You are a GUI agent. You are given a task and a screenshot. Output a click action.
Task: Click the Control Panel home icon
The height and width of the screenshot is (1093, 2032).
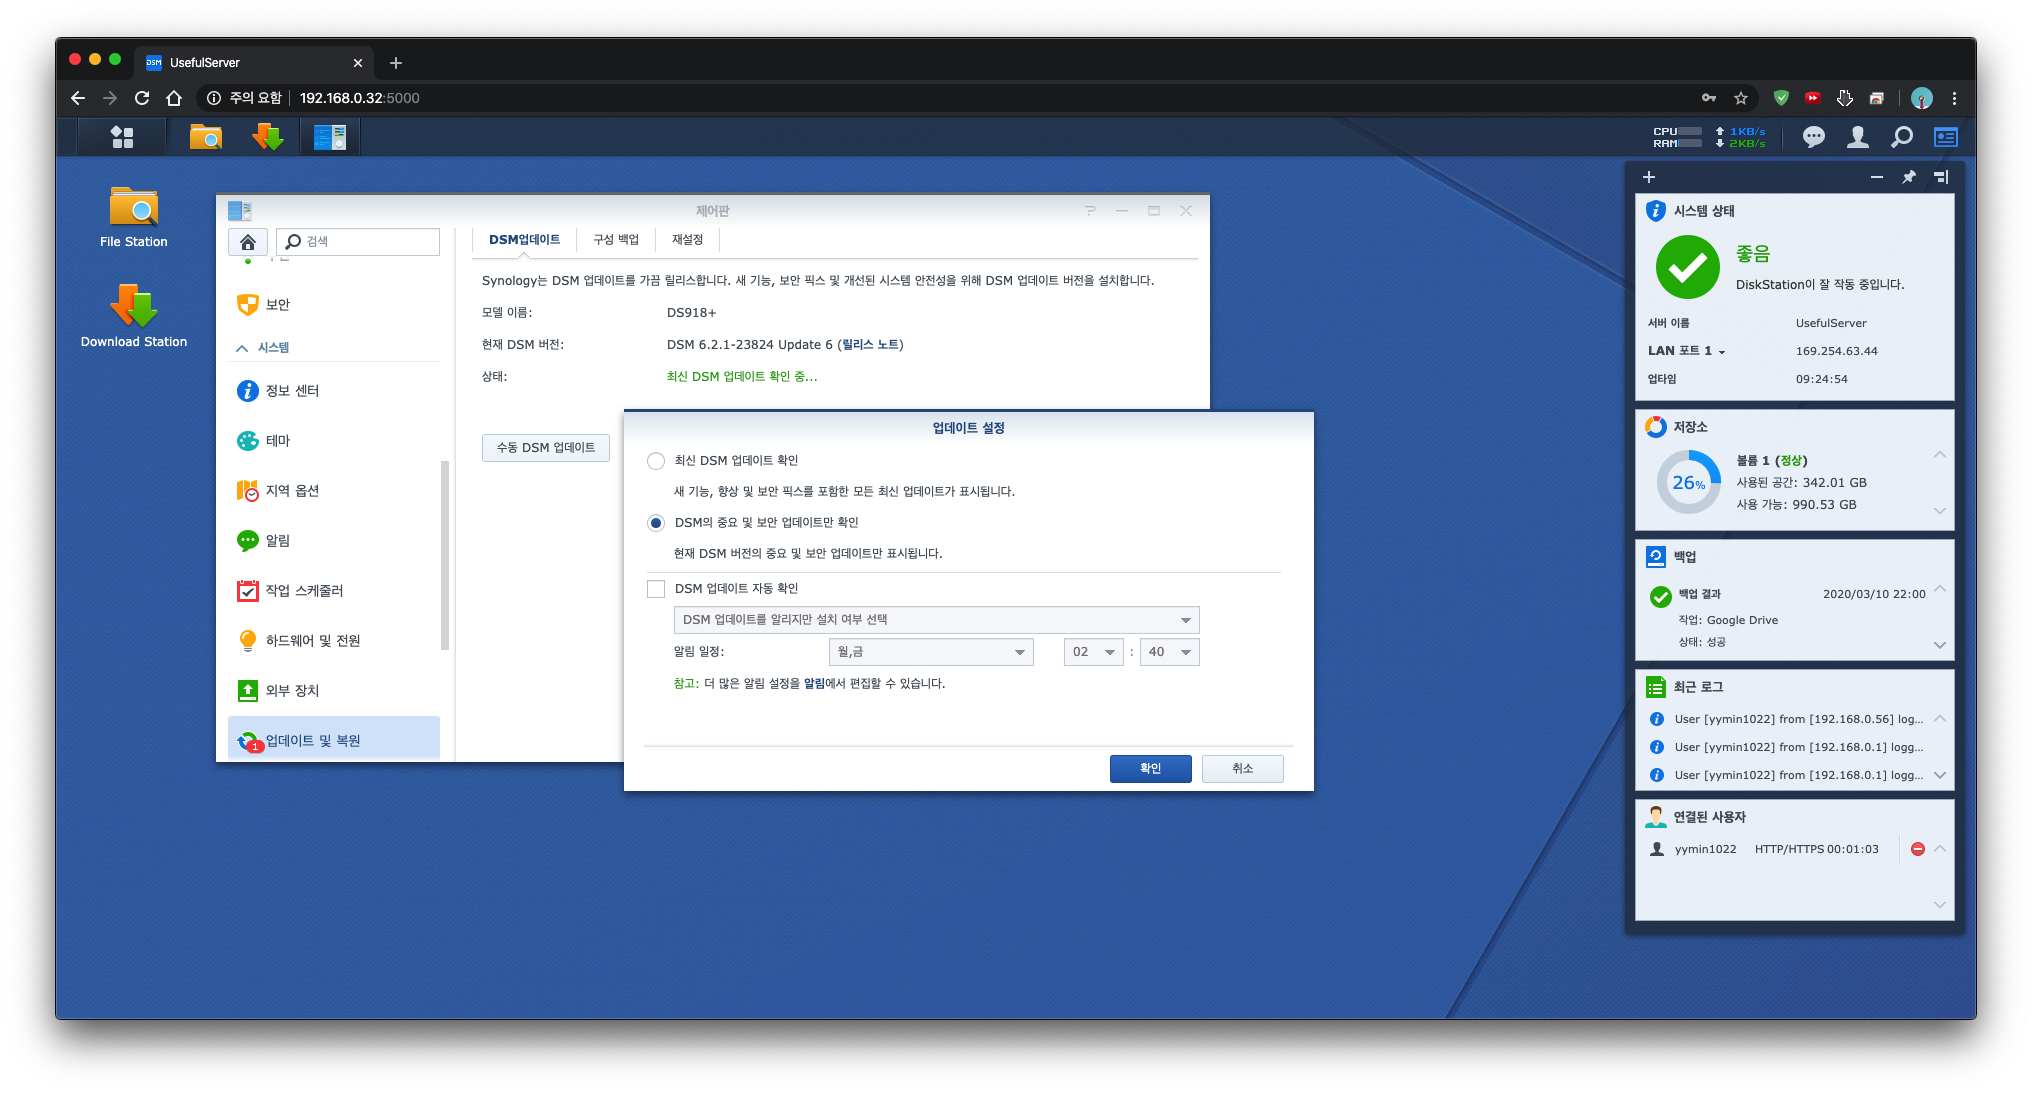[x=248, y=242]
